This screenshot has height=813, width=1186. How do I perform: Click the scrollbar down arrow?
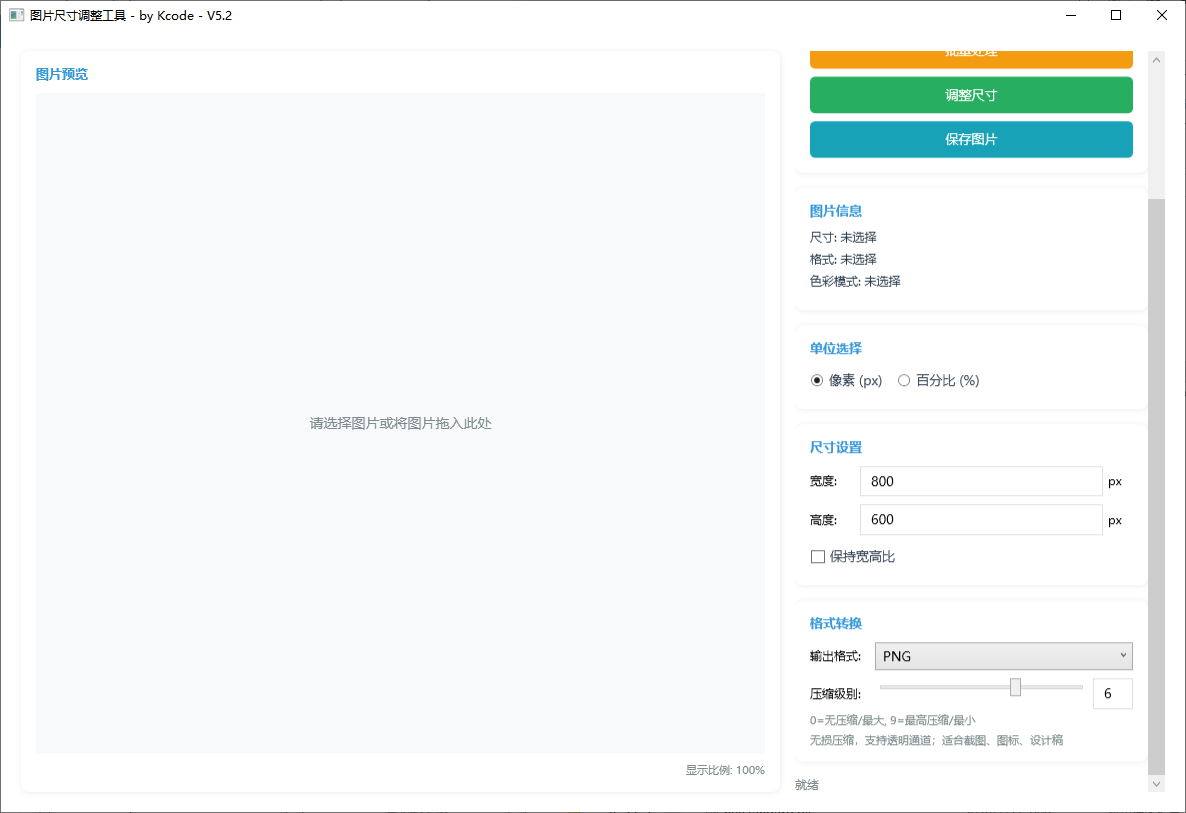tap(1156, 783)
